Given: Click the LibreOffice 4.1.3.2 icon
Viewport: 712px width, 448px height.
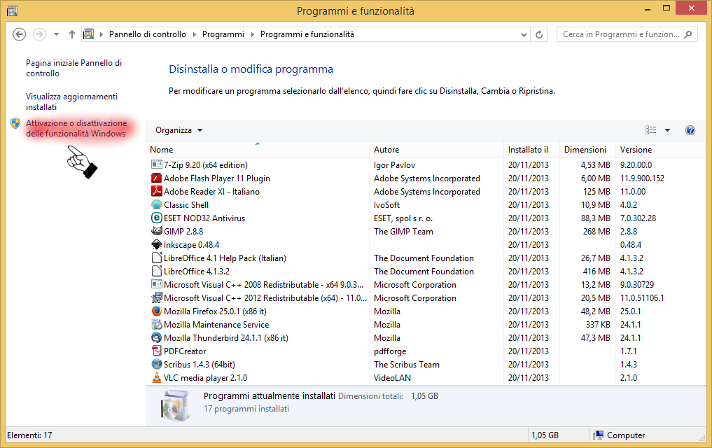Looking at the screenshot, I should tap(157, 271).
